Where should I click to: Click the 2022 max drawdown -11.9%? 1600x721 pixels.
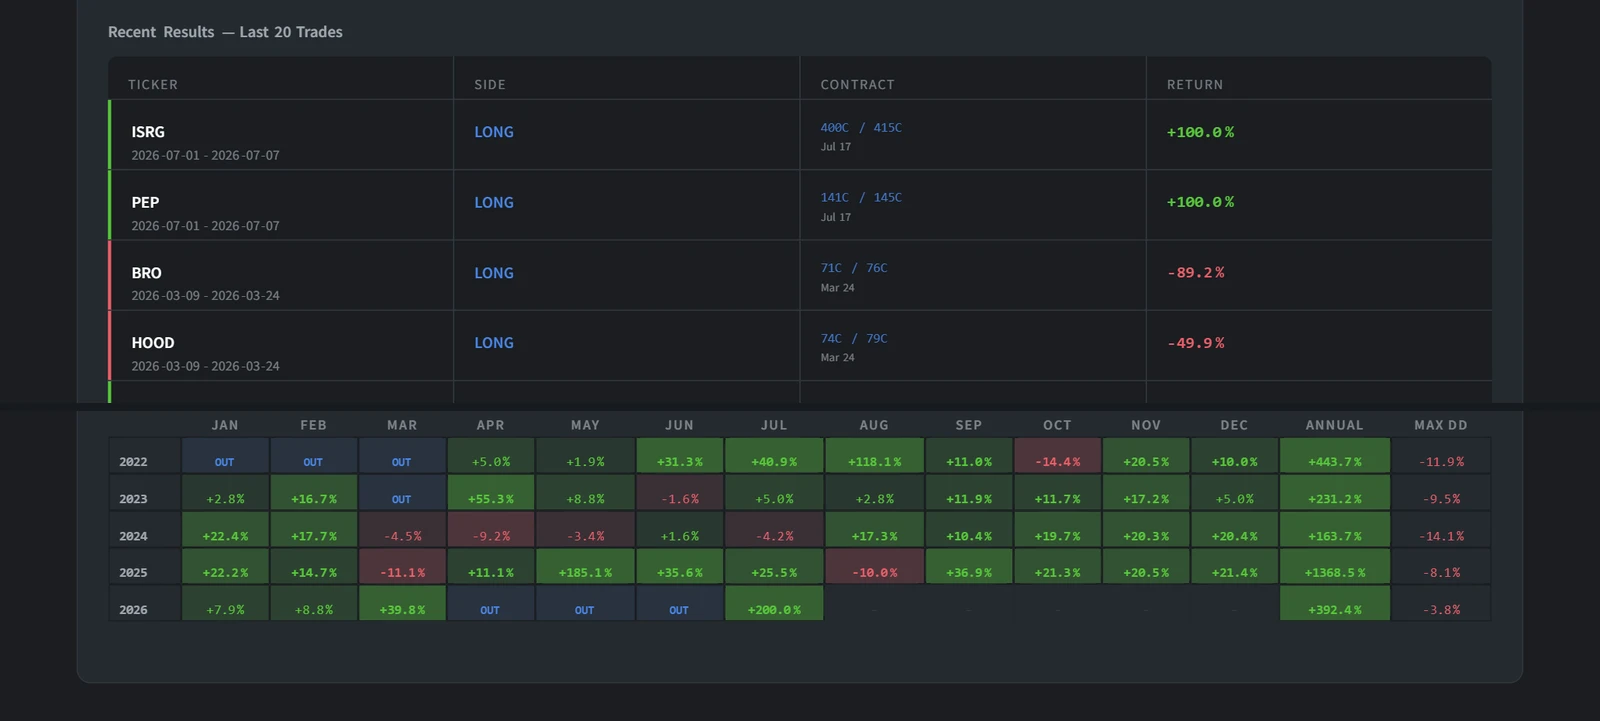click(x=1441, y=456)
